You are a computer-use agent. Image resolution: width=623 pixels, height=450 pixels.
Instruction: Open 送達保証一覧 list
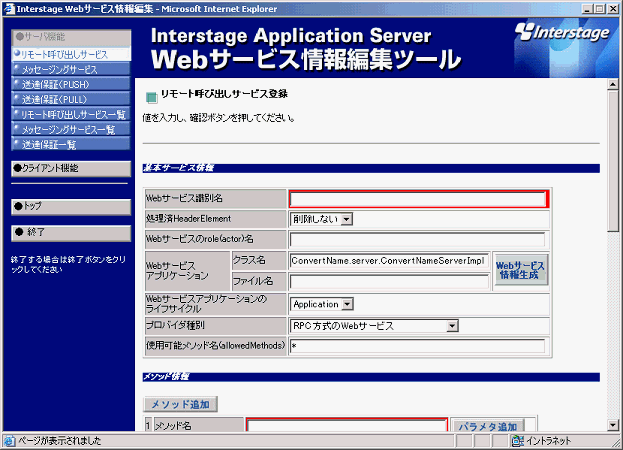tap(71, 144)
